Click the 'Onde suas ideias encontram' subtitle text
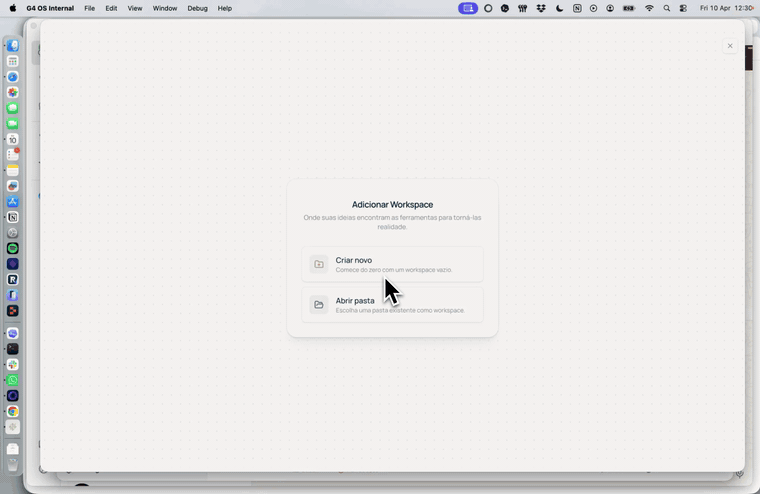760x494 pixels. point(392,222)
